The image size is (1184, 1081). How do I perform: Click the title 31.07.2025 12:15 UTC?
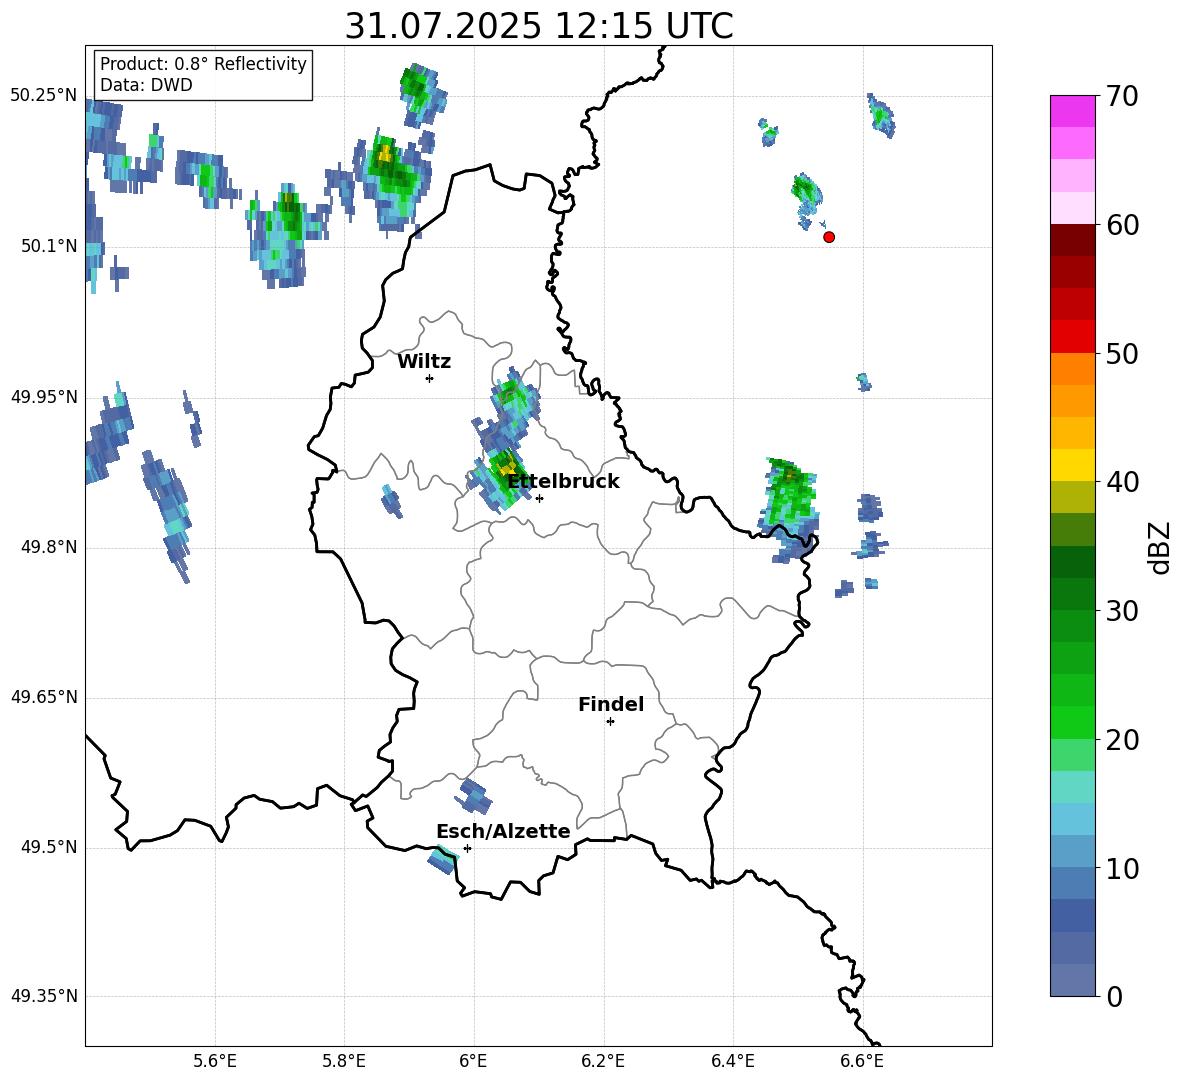539,26
